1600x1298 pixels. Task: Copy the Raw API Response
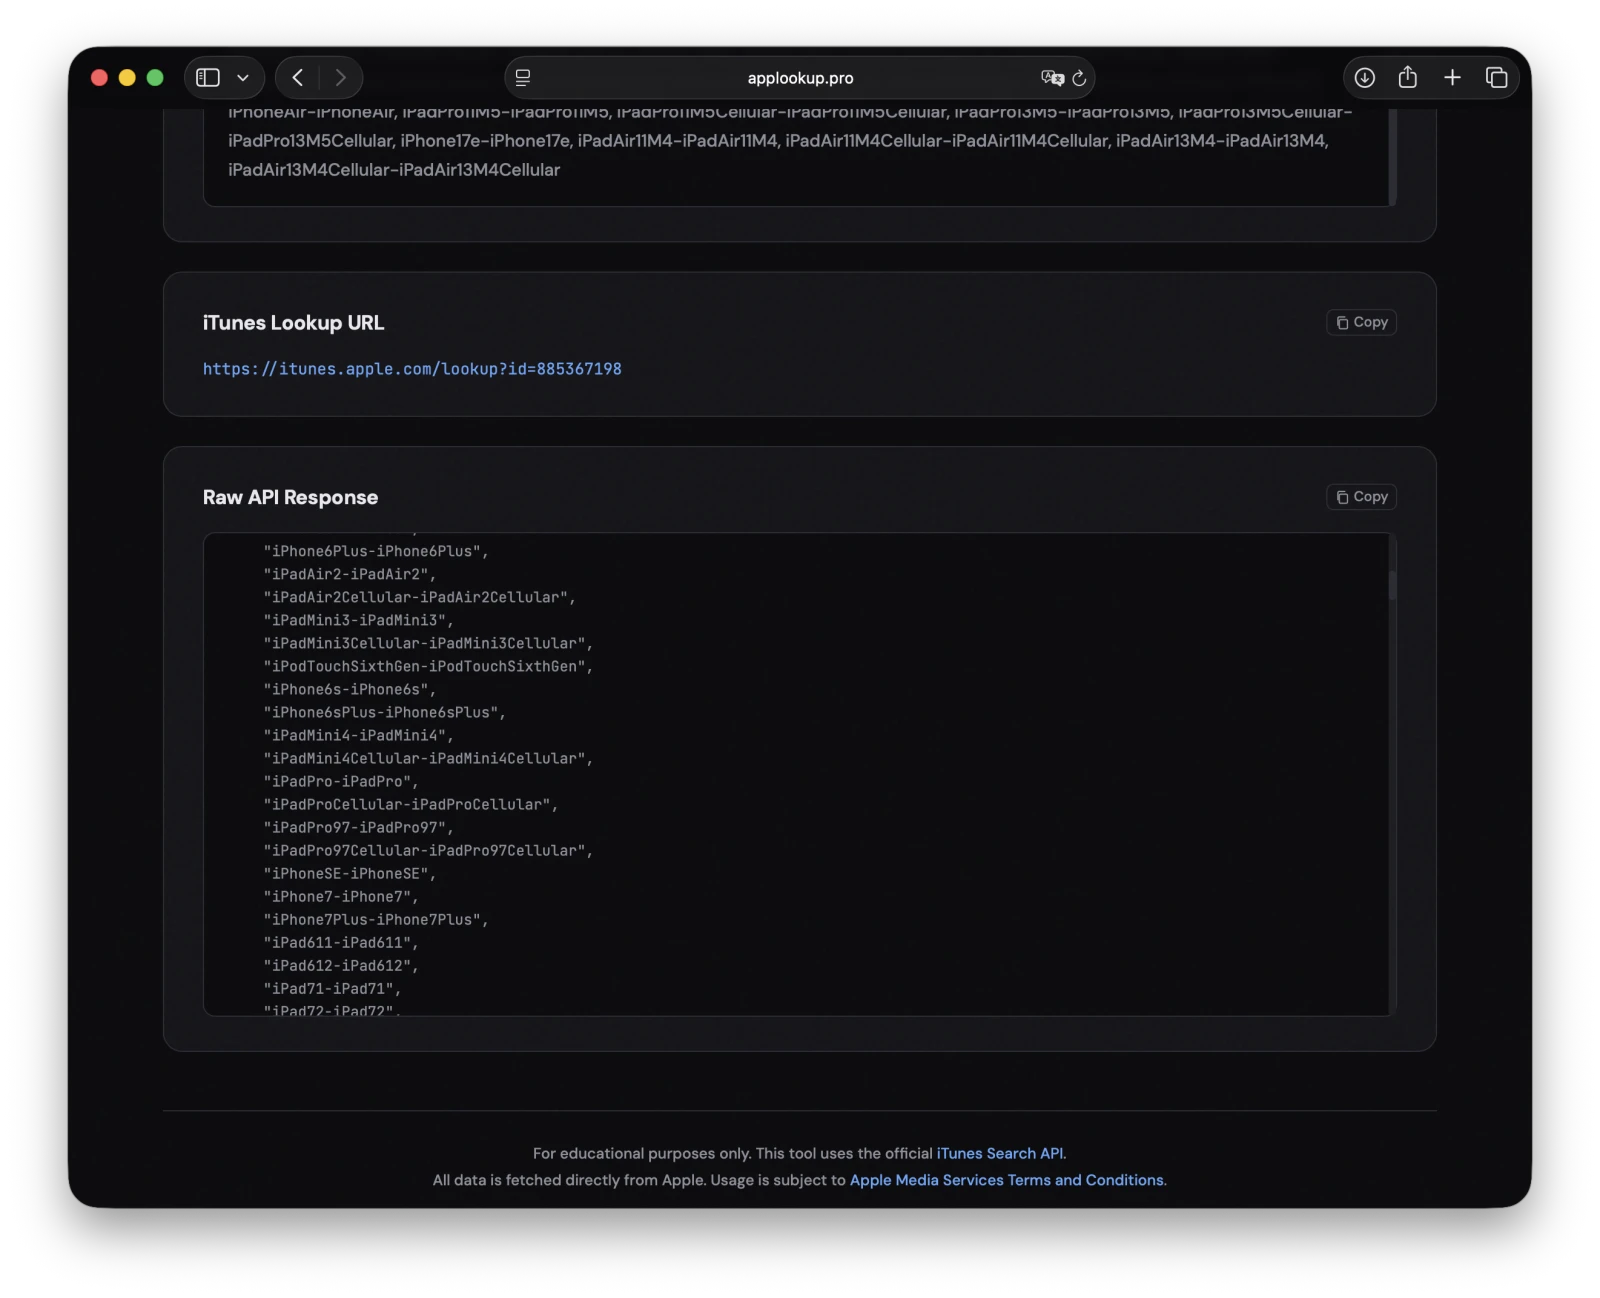[1362, 497]
